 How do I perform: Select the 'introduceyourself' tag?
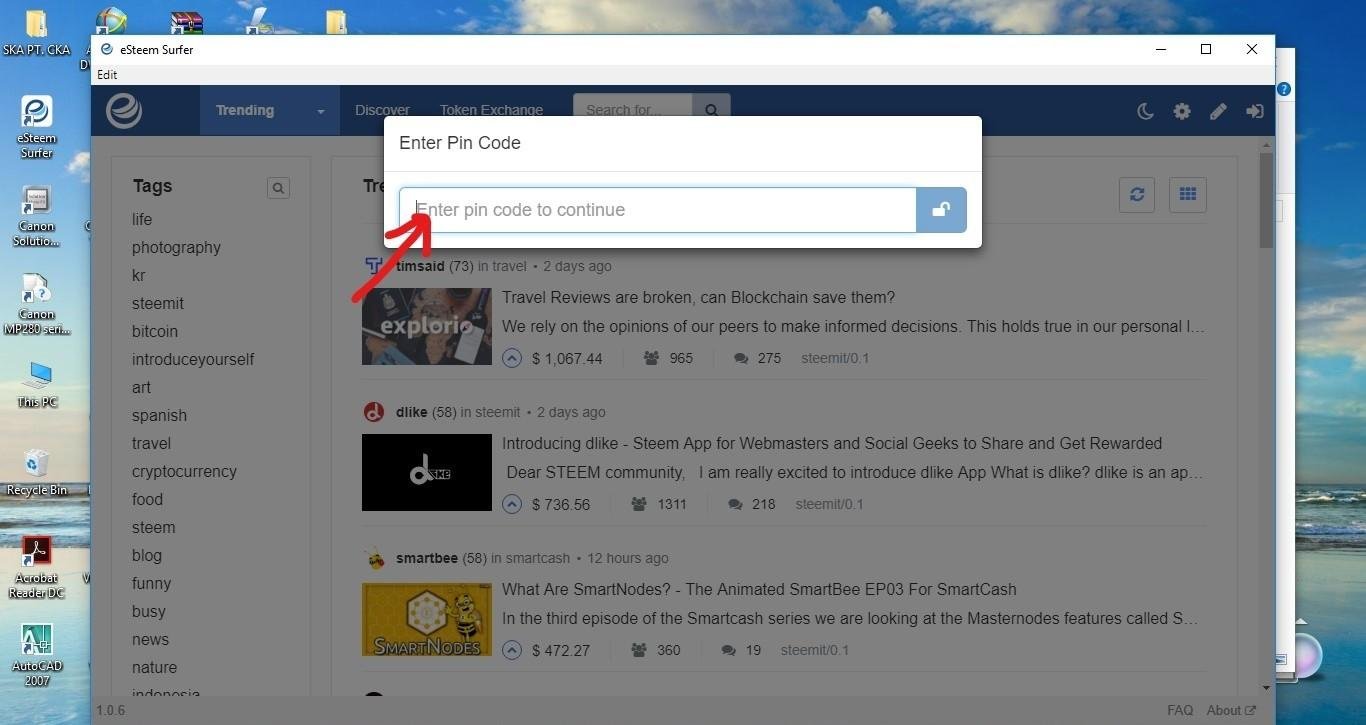(x=193, y=359)
